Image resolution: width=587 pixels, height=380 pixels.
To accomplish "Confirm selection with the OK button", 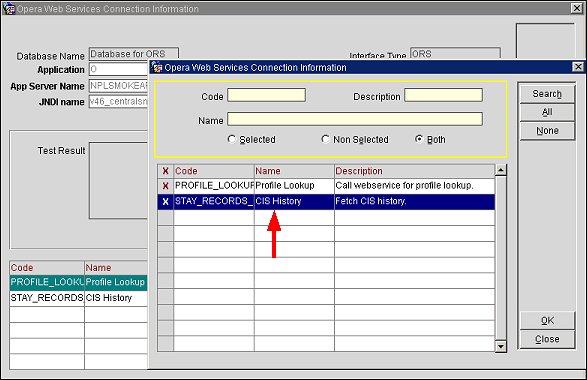I will point(547,320).
